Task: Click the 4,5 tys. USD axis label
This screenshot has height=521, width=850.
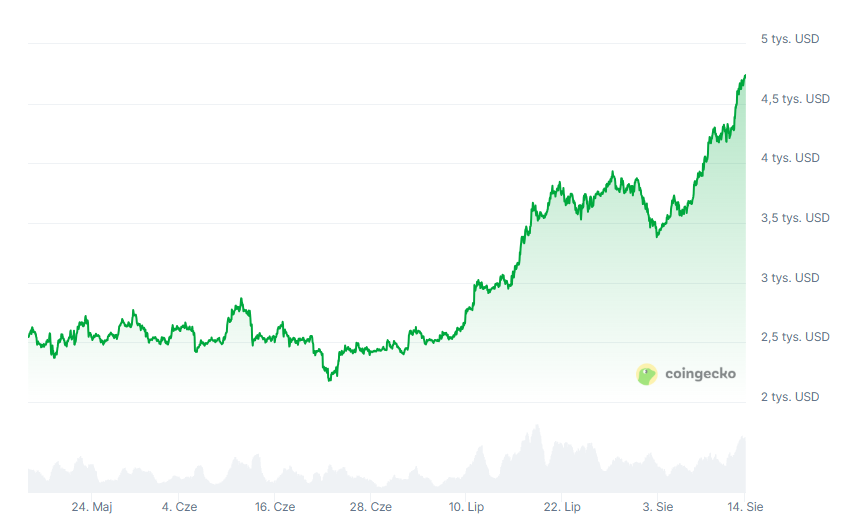Action: 795,99
